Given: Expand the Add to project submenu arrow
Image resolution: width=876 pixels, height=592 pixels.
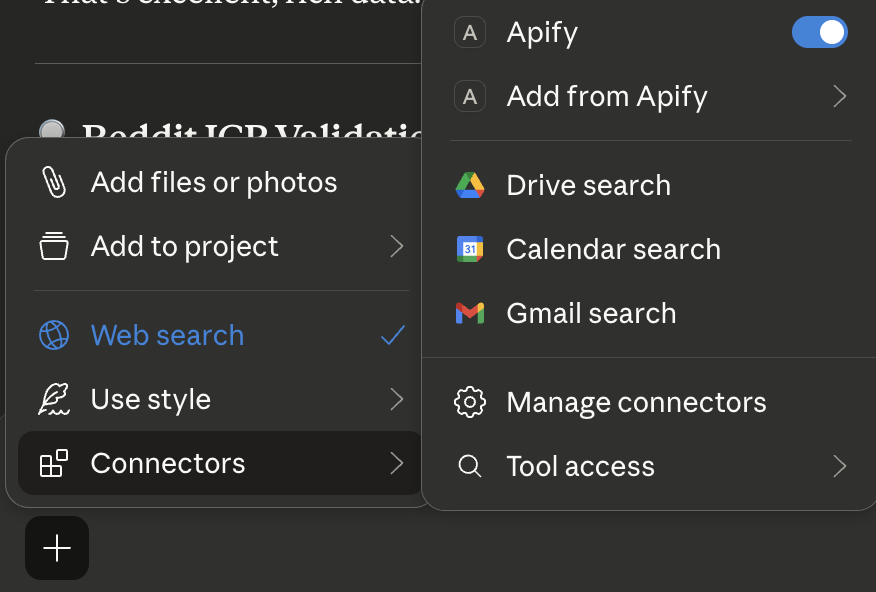Looking at the screenshot, I should tap(397, 246).
